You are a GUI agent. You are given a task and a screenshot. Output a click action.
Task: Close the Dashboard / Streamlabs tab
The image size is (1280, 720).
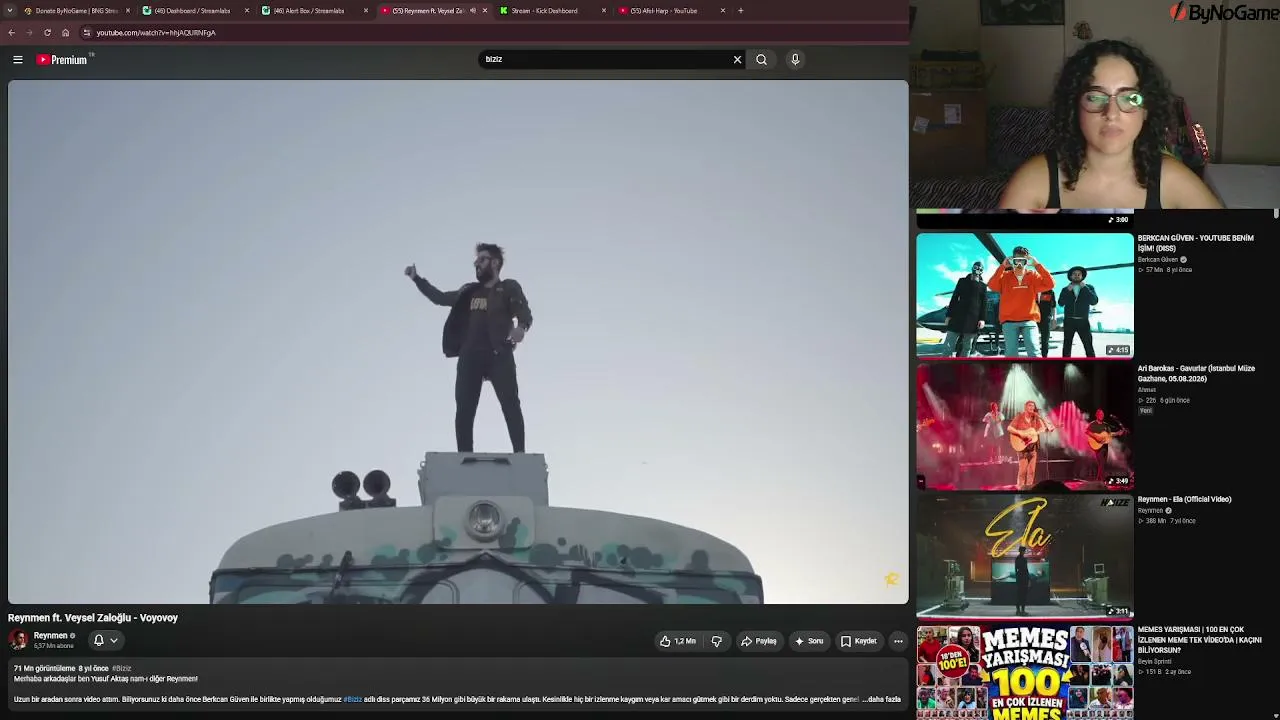tap(247, 11)
